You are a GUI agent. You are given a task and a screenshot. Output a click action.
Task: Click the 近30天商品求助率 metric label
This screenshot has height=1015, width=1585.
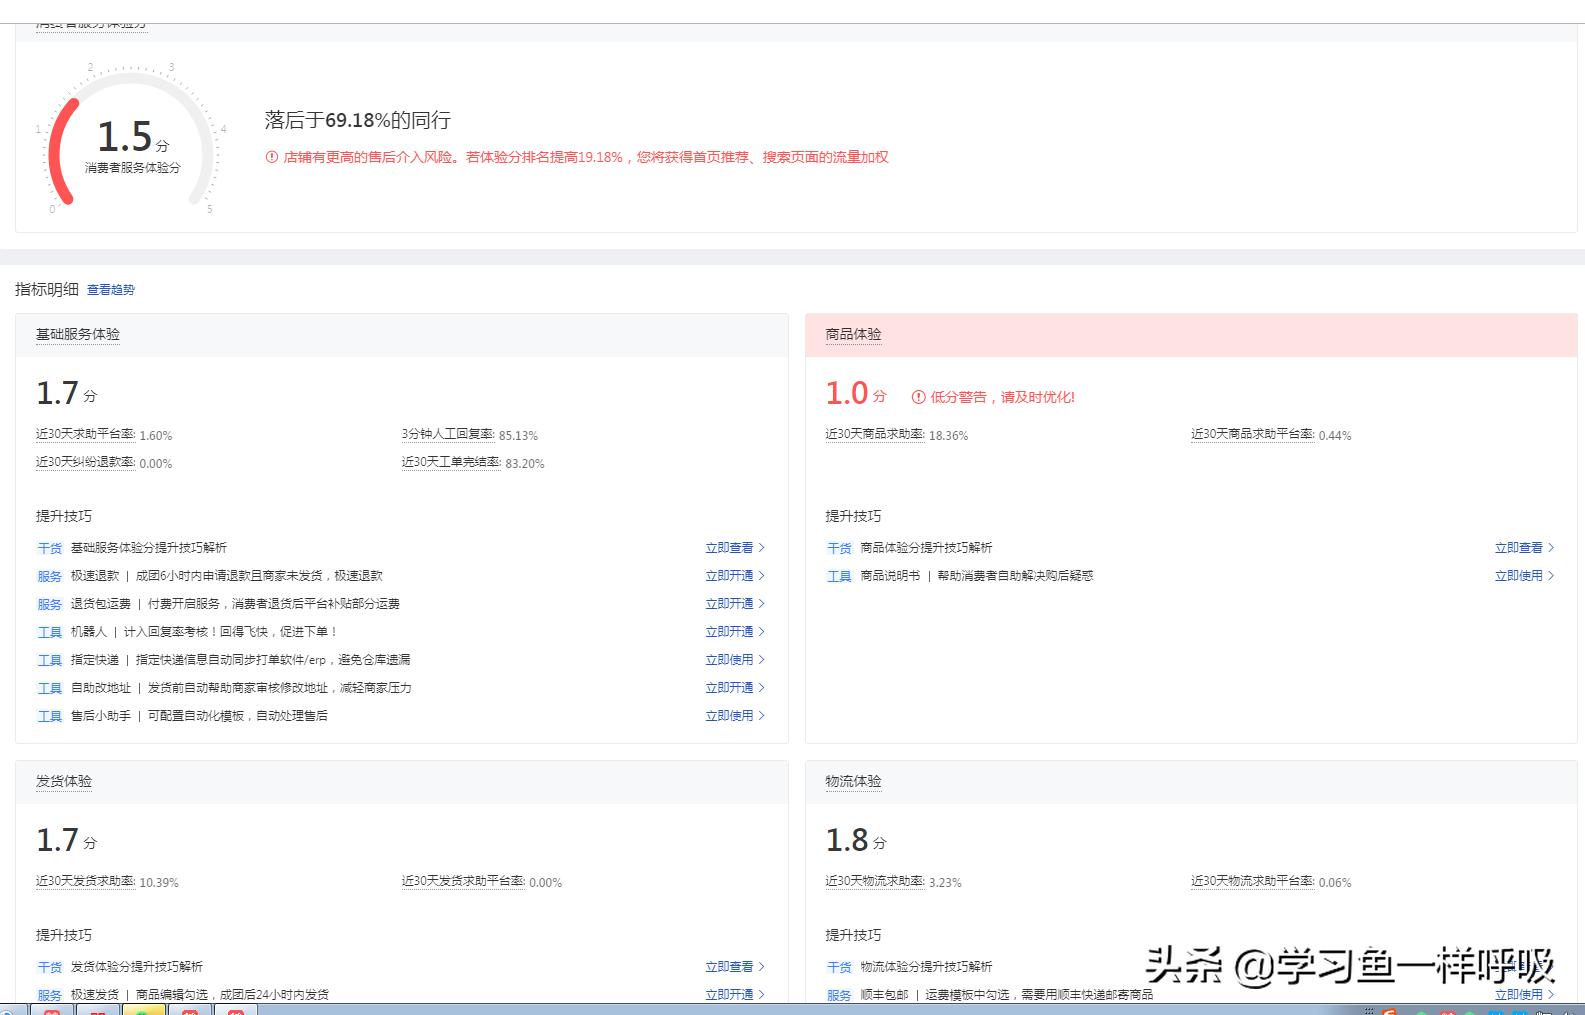(x=875, y=435)
